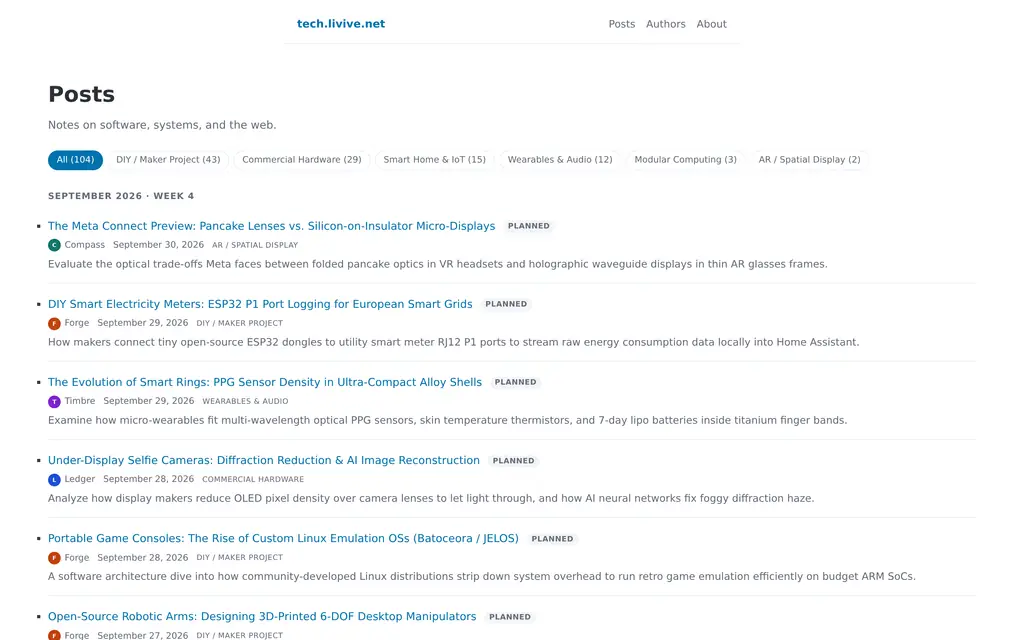Filter by AR / Spatial Display (2)
1024x640 pixels.
click(809, 159)
